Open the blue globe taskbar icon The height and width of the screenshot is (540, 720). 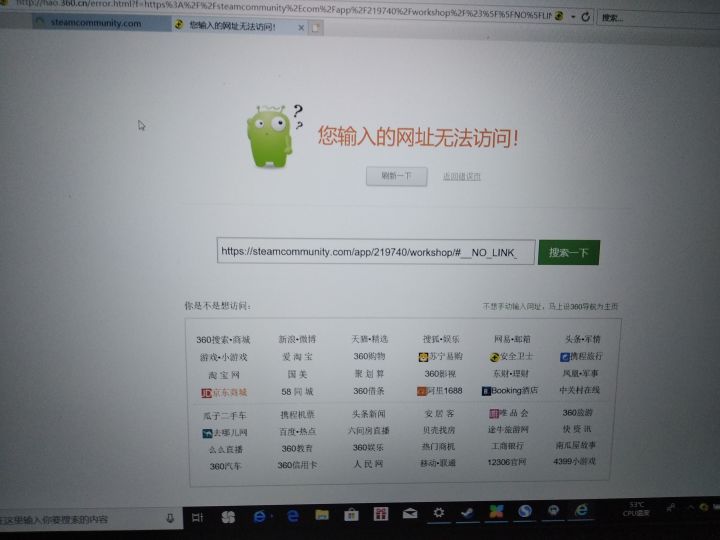[525, 511]
